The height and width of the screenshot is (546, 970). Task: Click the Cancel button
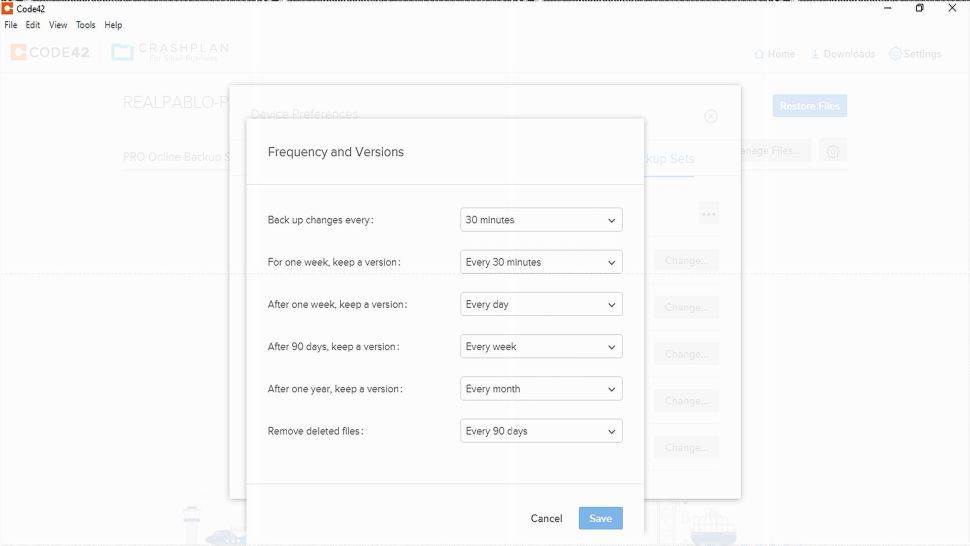546,518
